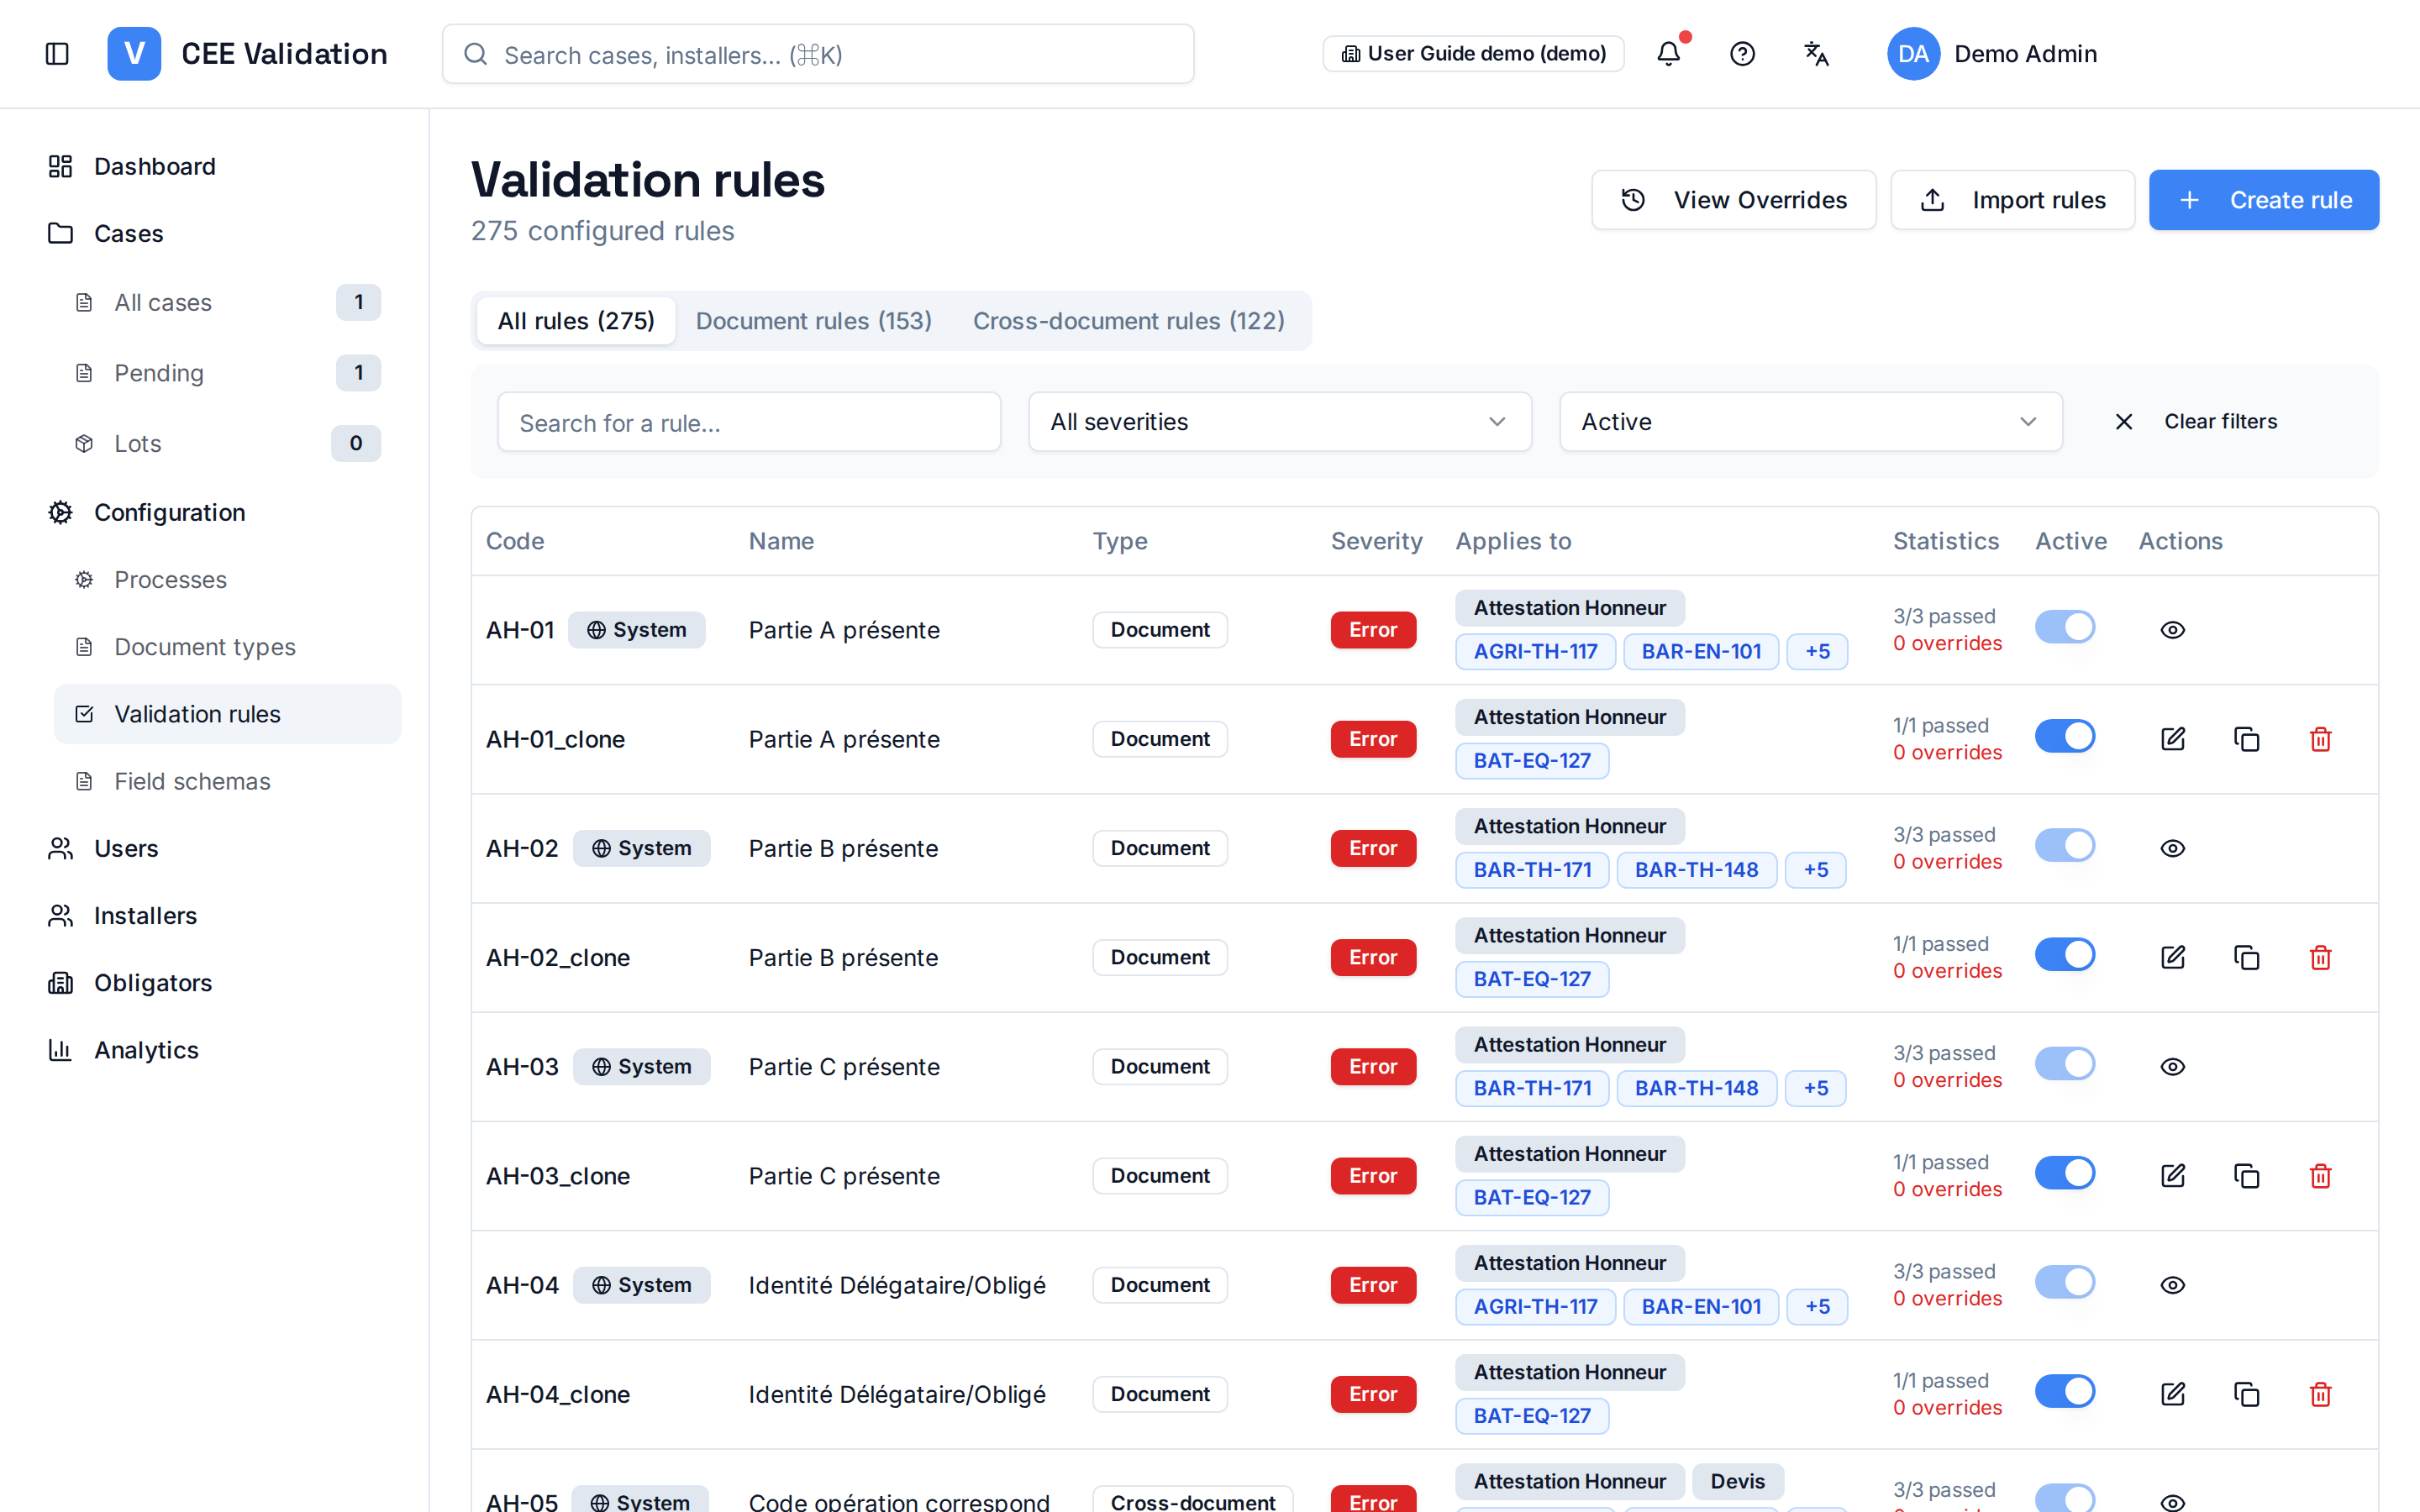
Task: Click the Dashboard grid icon in sidebar
Action: (x=60, y=166)
